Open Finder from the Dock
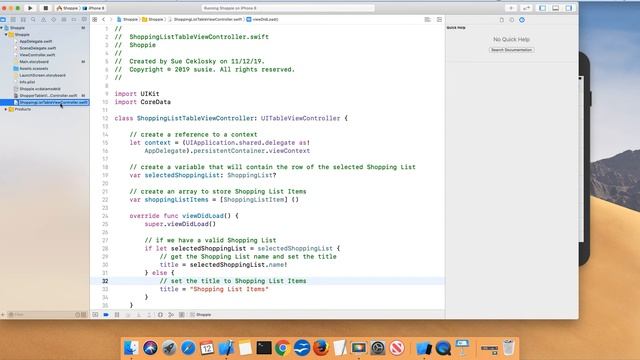The image size is (640, 360). (x=131, y=348)
